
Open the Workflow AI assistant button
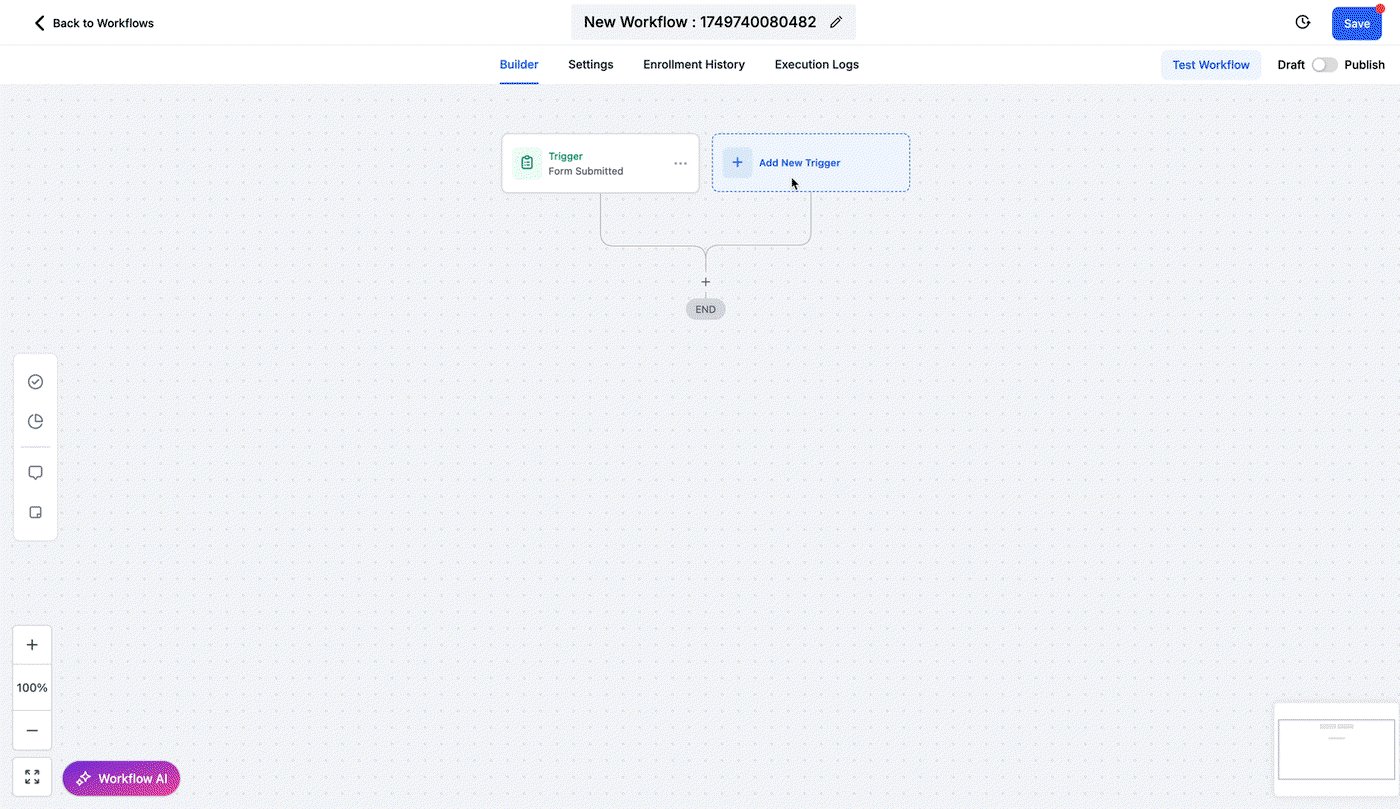click(121, 778)
